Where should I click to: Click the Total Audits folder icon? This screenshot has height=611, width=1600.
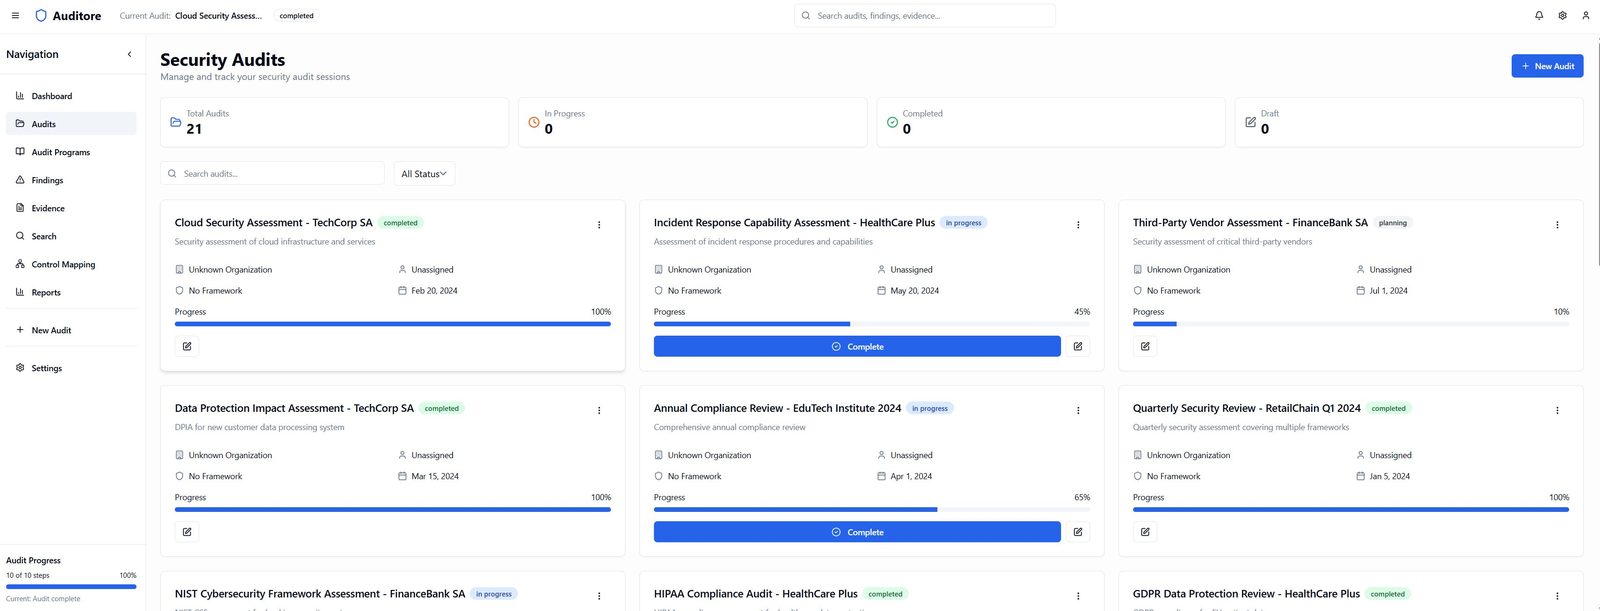176,122
